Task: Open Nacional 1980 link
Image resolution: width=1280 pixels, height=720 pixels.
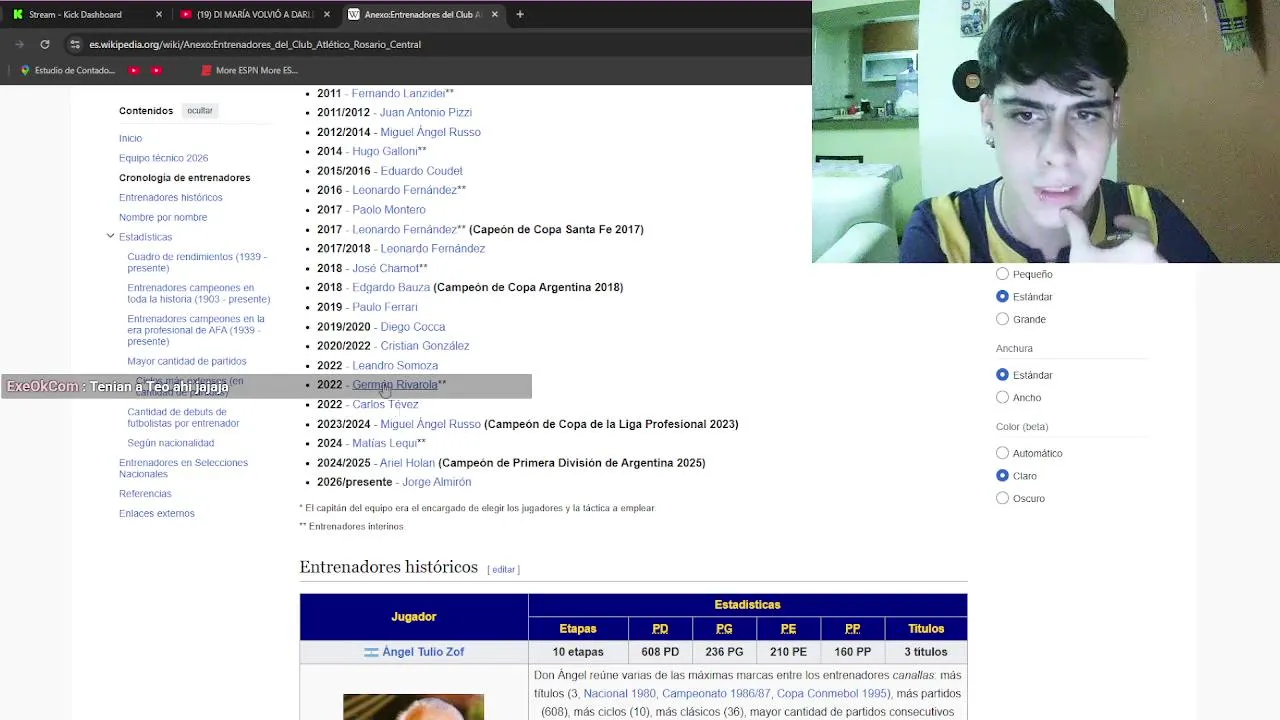Action: click(619, 693)
